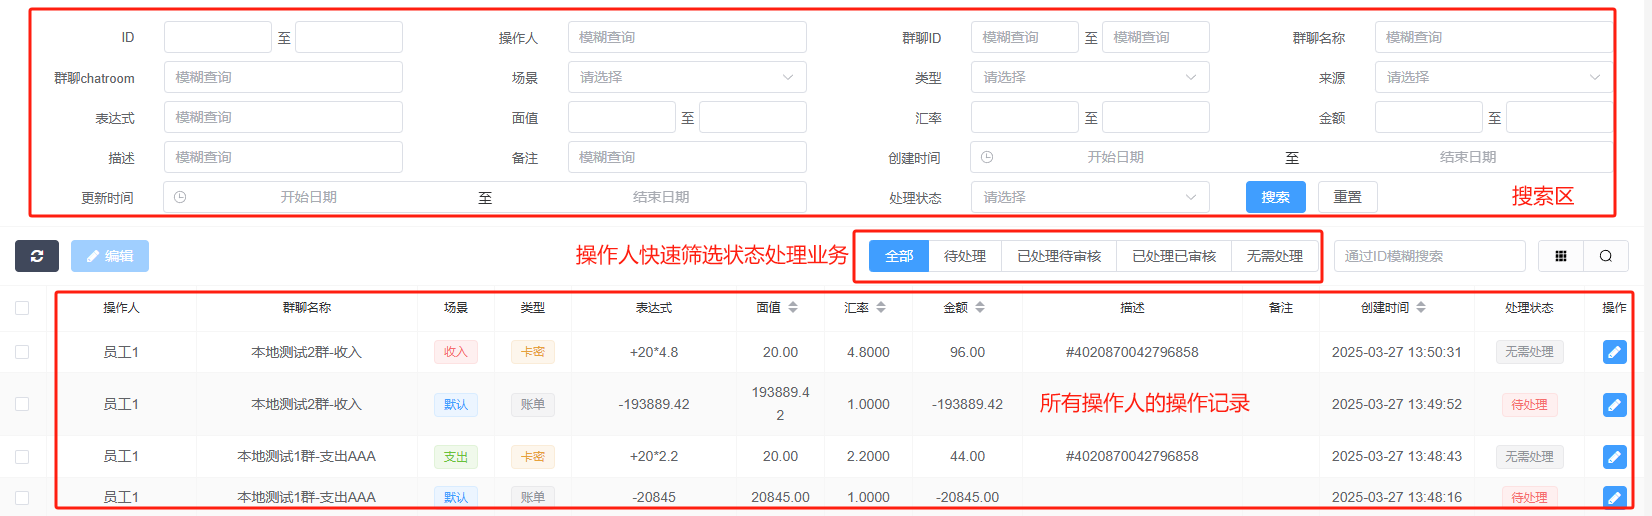Image resolution: width=1652 pixels, height=516 pixels.
Task: Sort by 汇率 column arrows
Action: [x=881, y=308]
